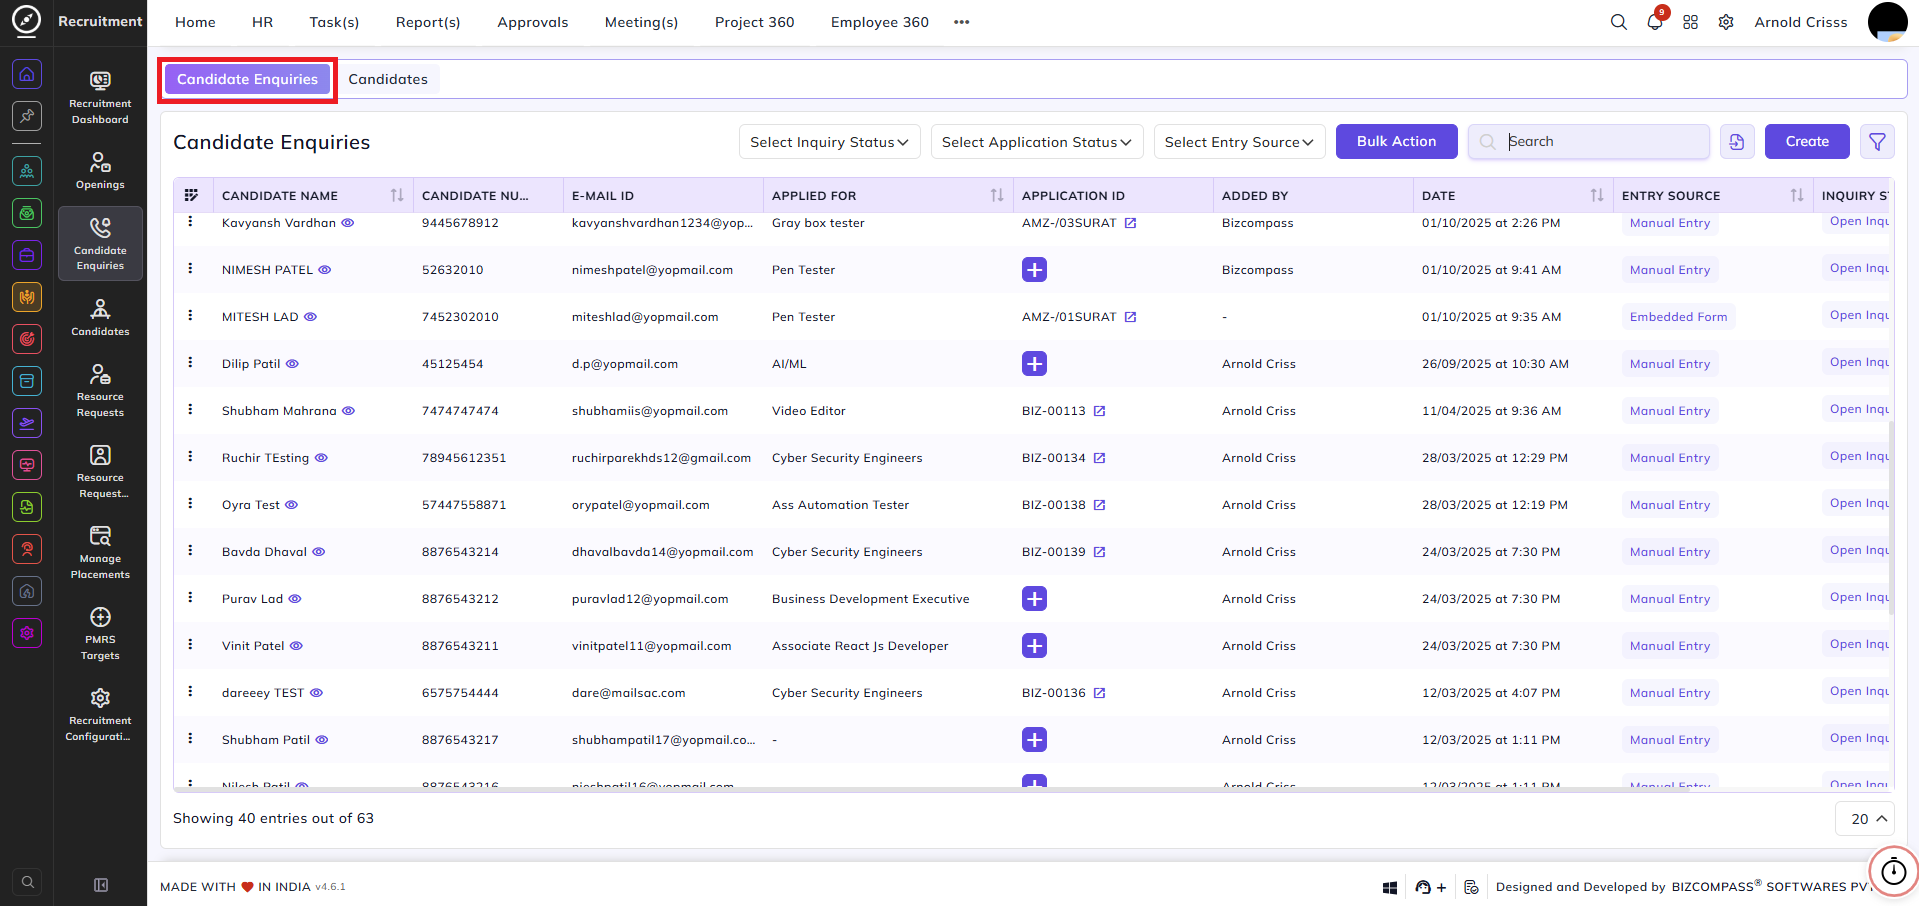This screenshot has width=1919, height=906.
Task: Click the Create button
Action: point(1807,142)
